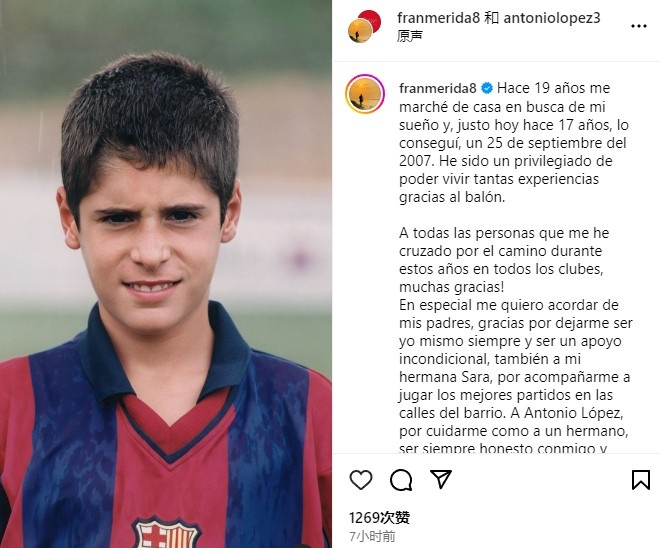This screenshot has width=660, height=548.
Task: Open comments with the speech bubble icon
Action: 401,480
